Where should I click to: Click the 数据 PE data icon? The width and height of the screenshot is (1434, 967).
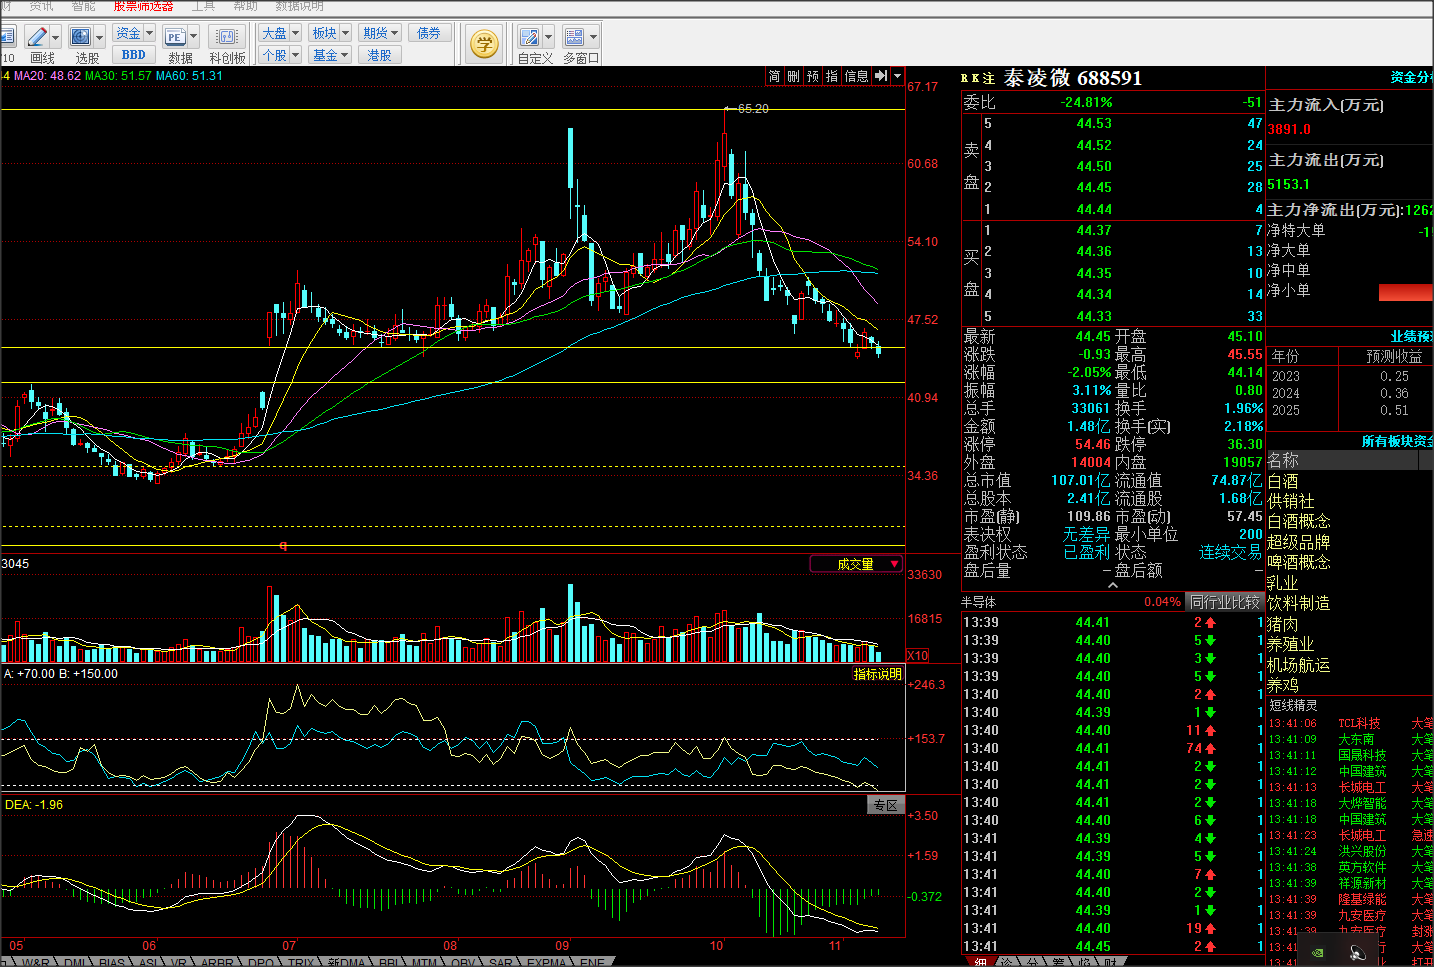click(175, 38)
